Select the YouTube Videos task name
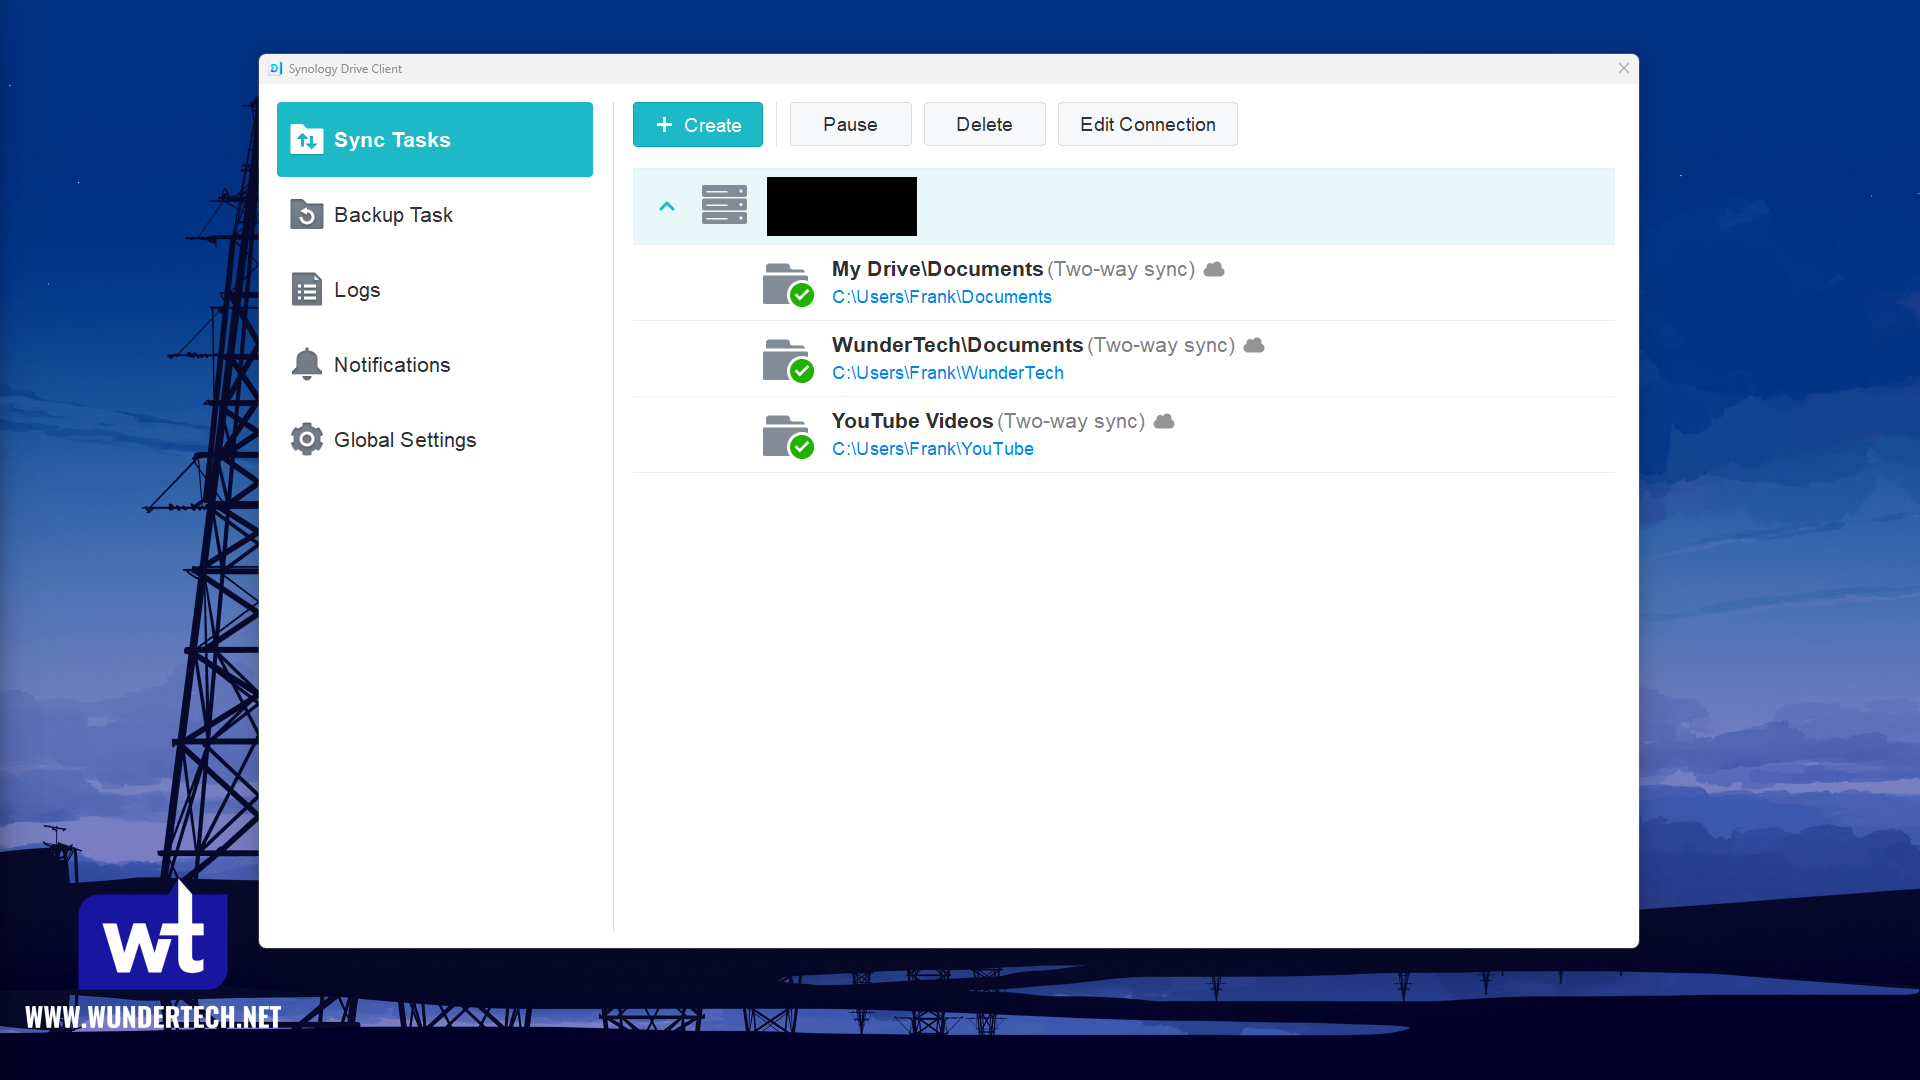 point(912,421)
